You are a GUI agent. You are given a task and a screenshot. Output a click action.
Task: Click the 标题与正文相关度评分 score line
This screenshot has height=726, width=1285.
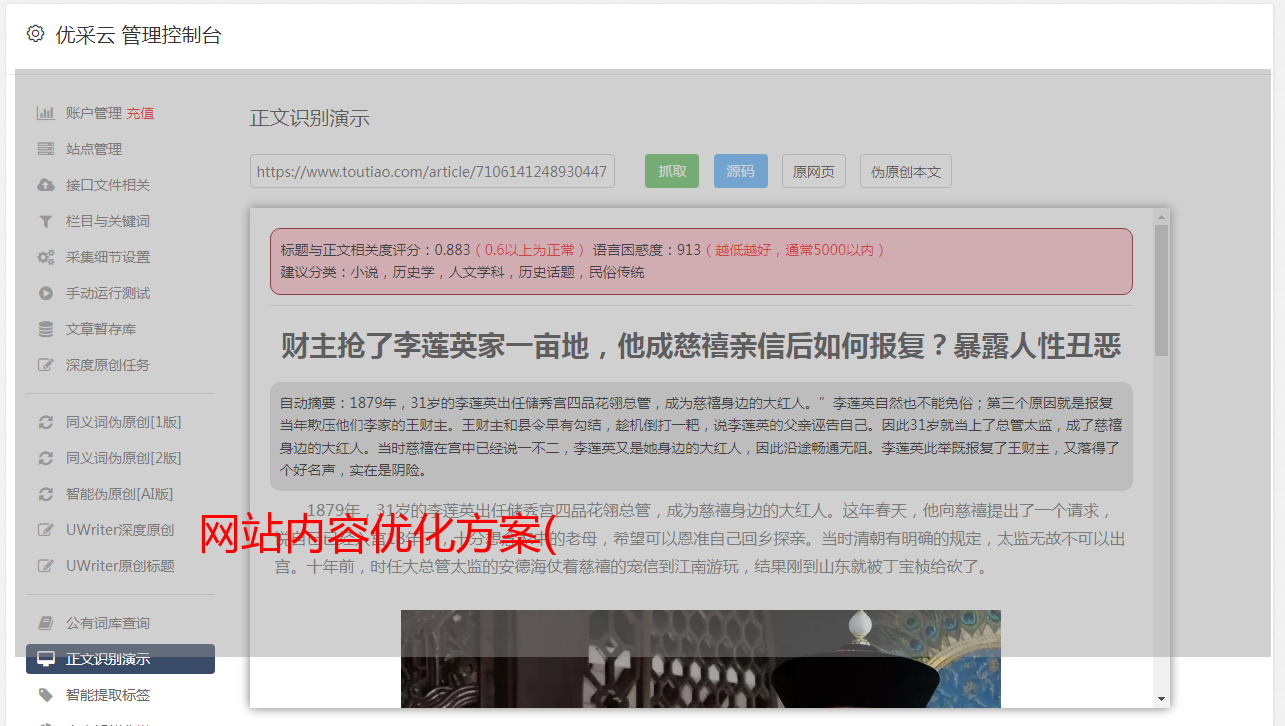583,250
